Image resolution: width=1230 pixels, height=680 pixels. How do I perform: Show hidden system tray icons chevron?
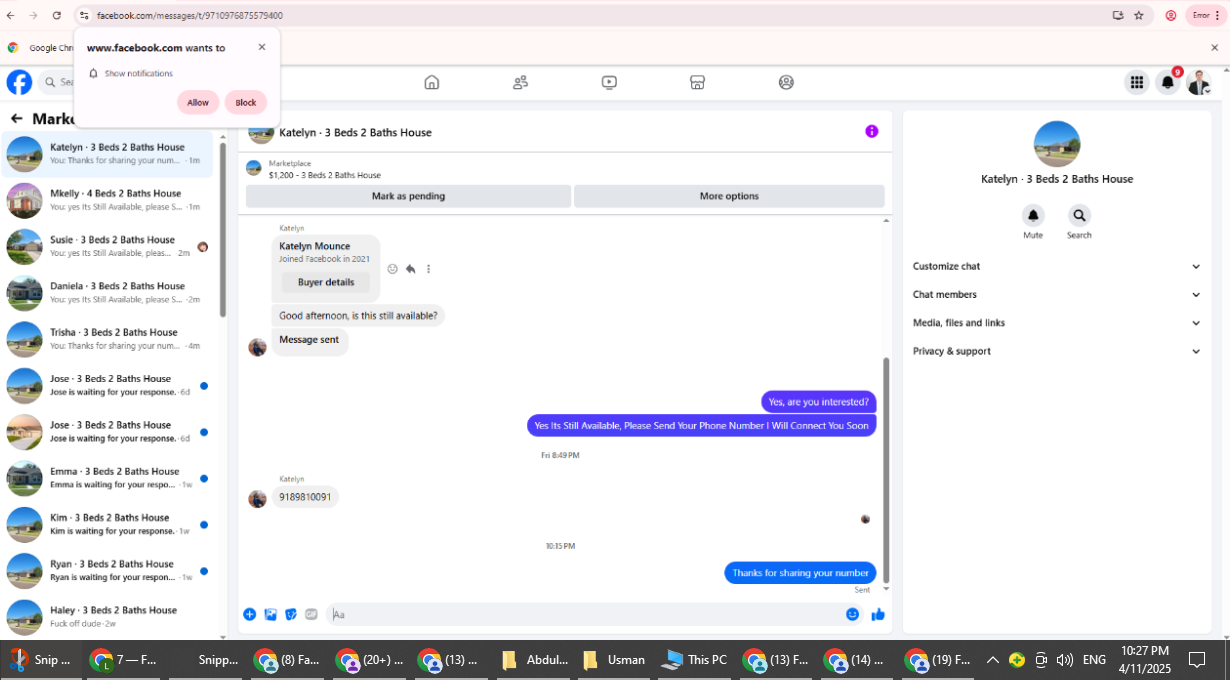tap(993, 660)
